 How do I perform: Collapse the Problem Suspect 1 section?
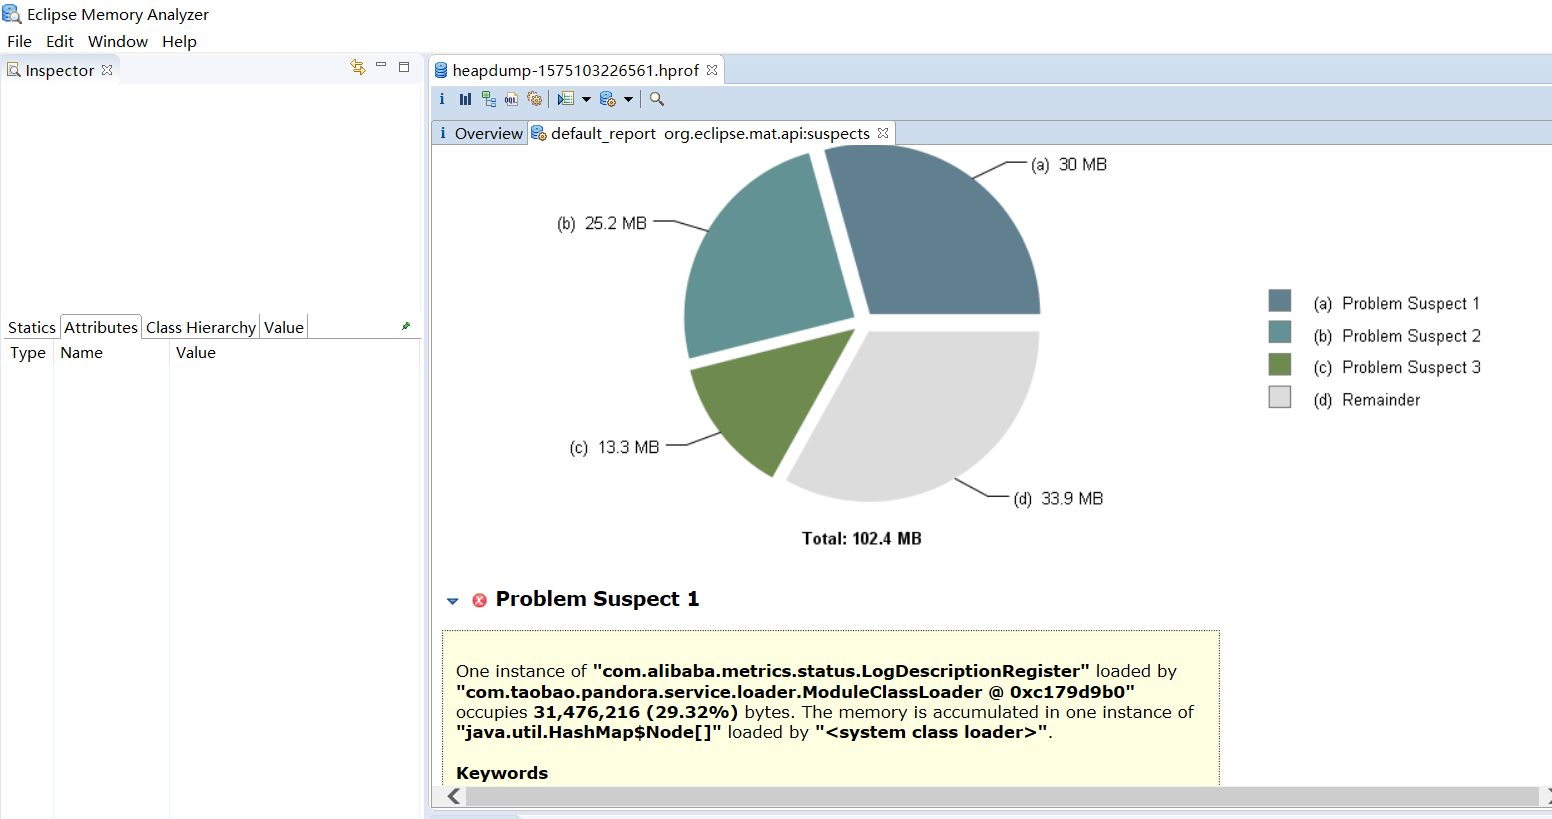452,601
